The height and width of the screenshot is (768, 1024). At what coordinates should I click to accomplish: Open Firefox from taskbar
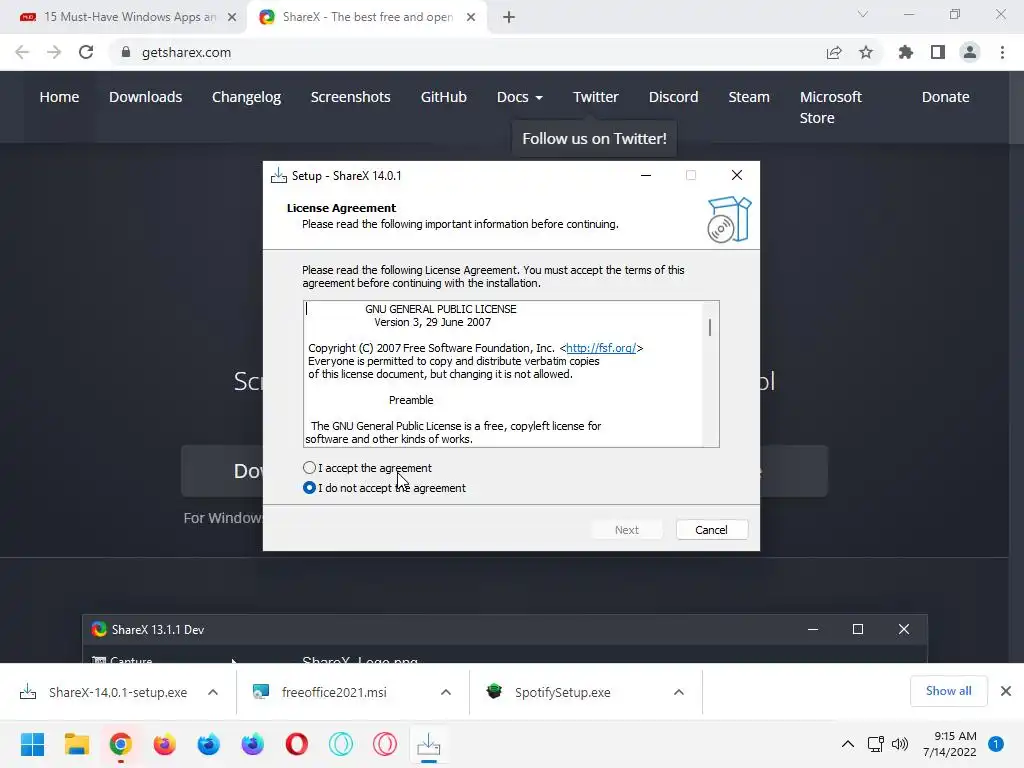[165, 744]
